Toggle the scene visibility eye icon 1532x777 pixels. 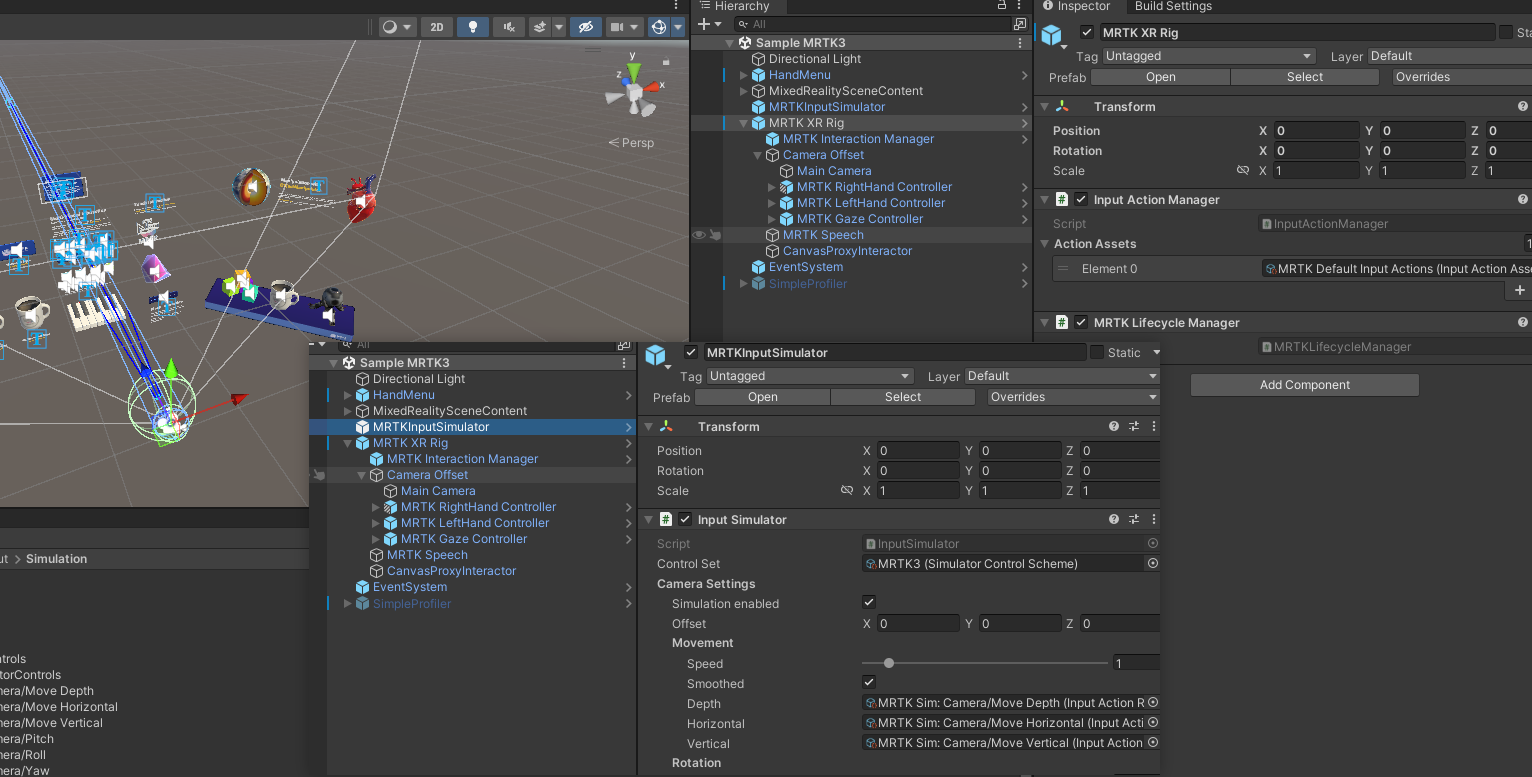point(586,27)
